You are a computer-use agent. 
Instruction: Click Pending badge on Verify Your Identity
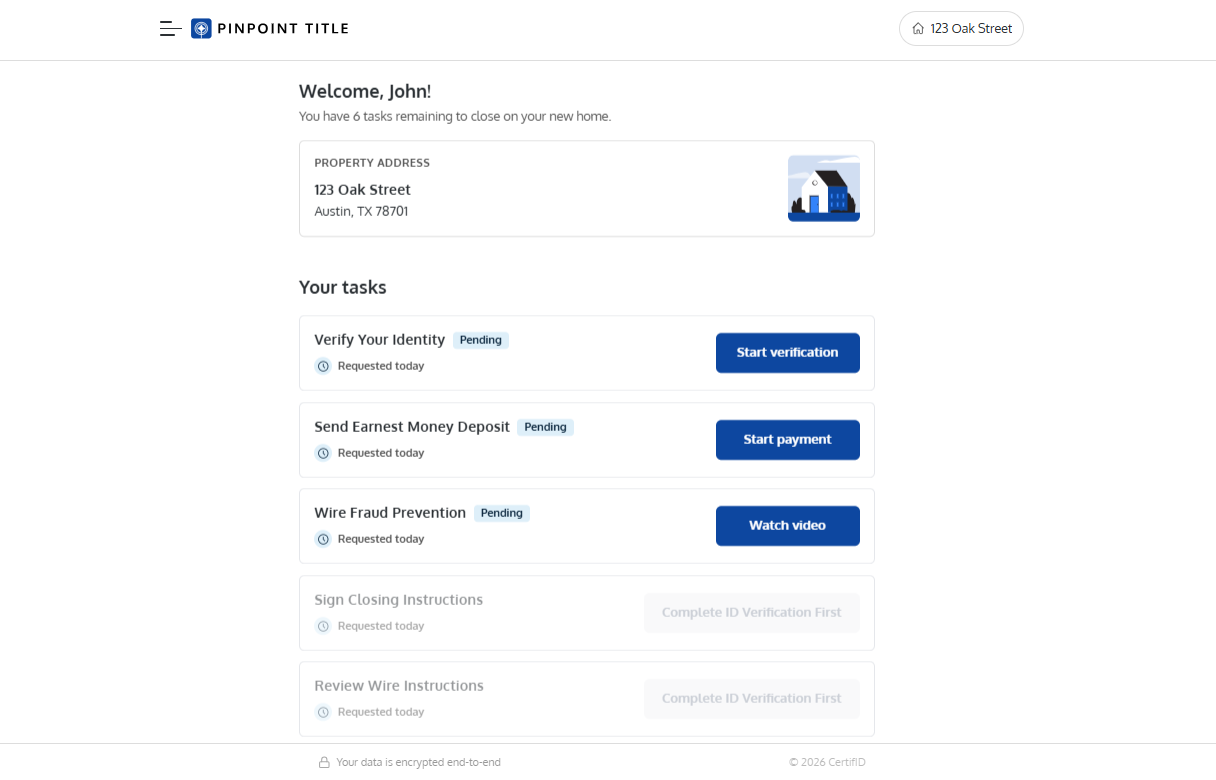click(x=481, y=340)
